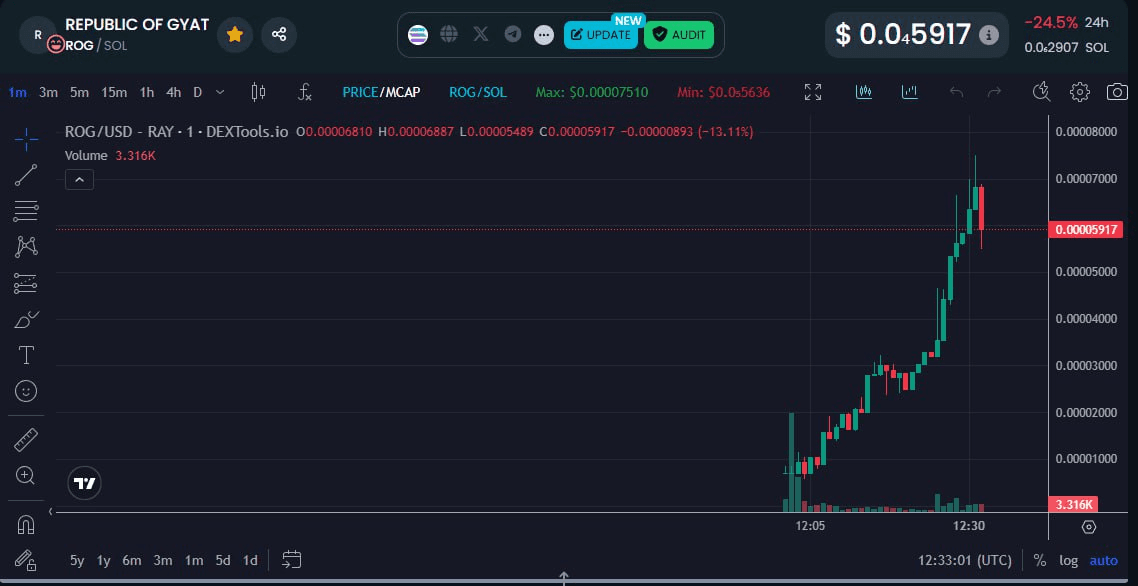Open chart settings gear in top toolbar
This screenshot has height=586, width=1138.
[1080, 91]
